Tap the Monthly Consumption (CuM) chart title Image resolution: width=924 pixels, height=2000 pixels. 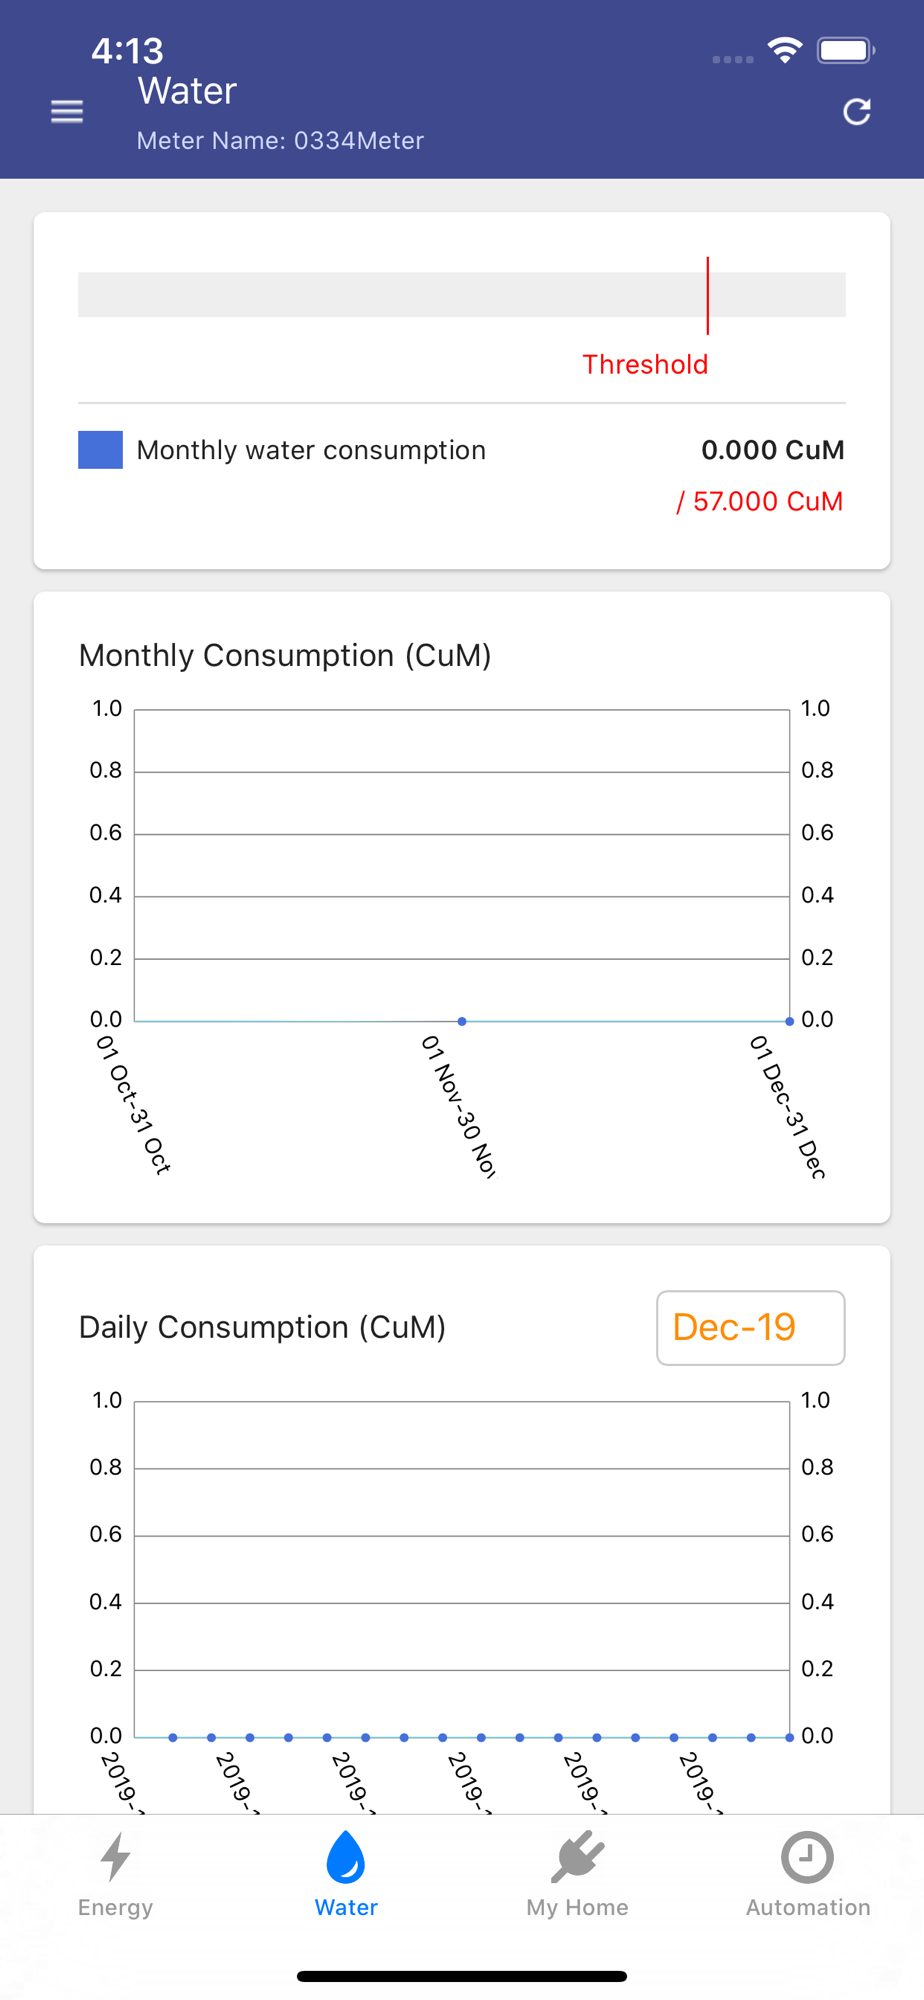[285, 656]
